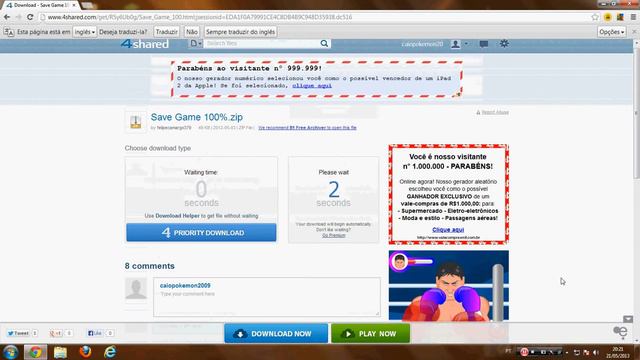Open the Windows Start orb

tap(11, 352)
